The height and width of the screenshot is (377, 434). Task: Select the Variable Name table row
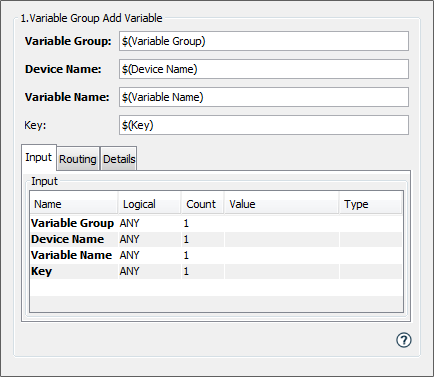pyautogui.click(x=216, y=255)
